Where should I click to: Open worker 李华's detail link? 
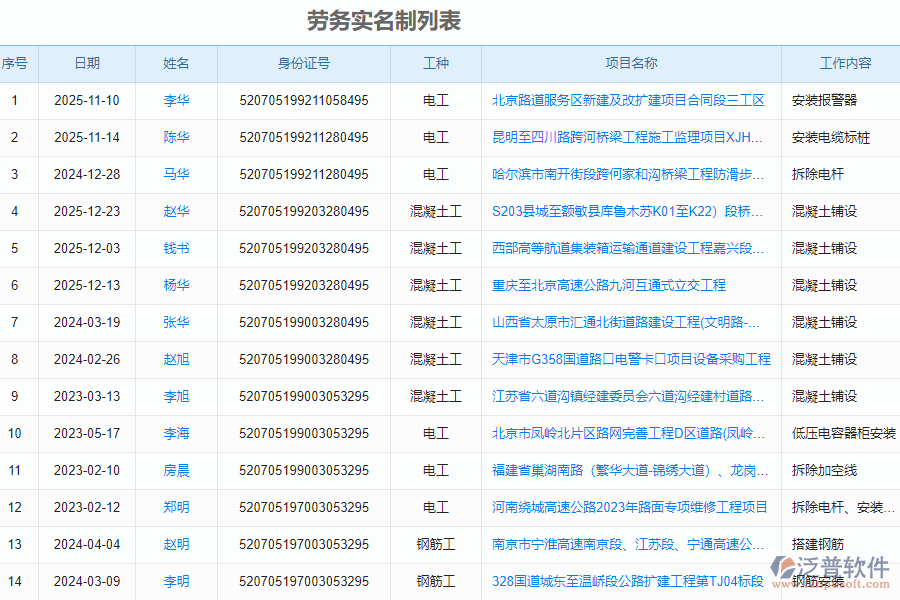click(176, 100)
